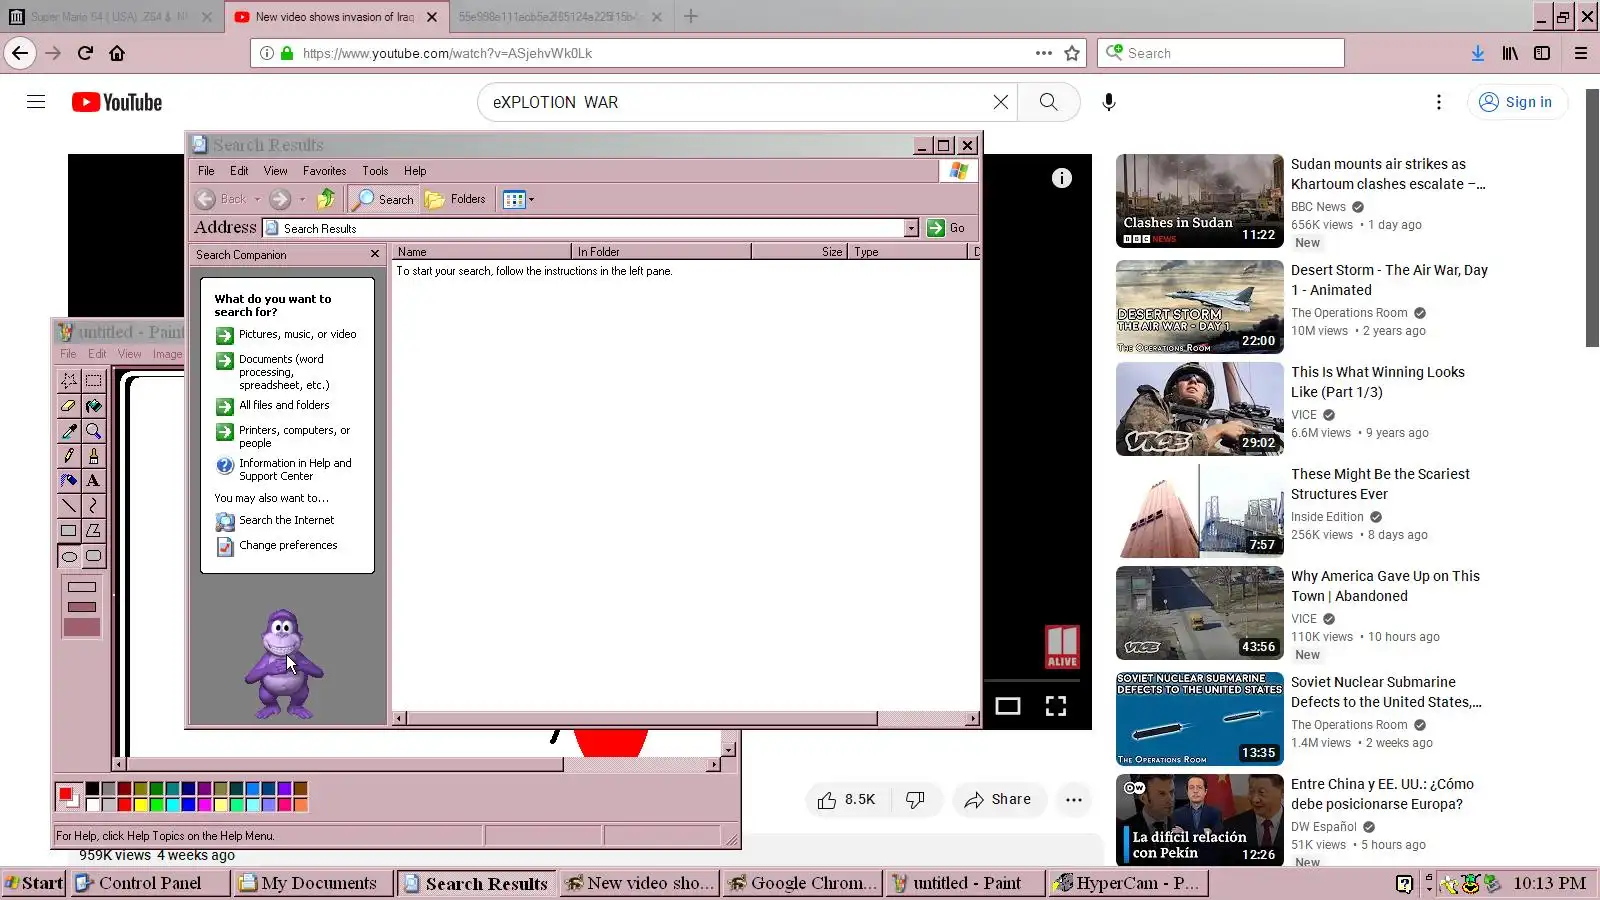
Task: Choose the Line tool in Paint
Action: [x=69, y=506]
